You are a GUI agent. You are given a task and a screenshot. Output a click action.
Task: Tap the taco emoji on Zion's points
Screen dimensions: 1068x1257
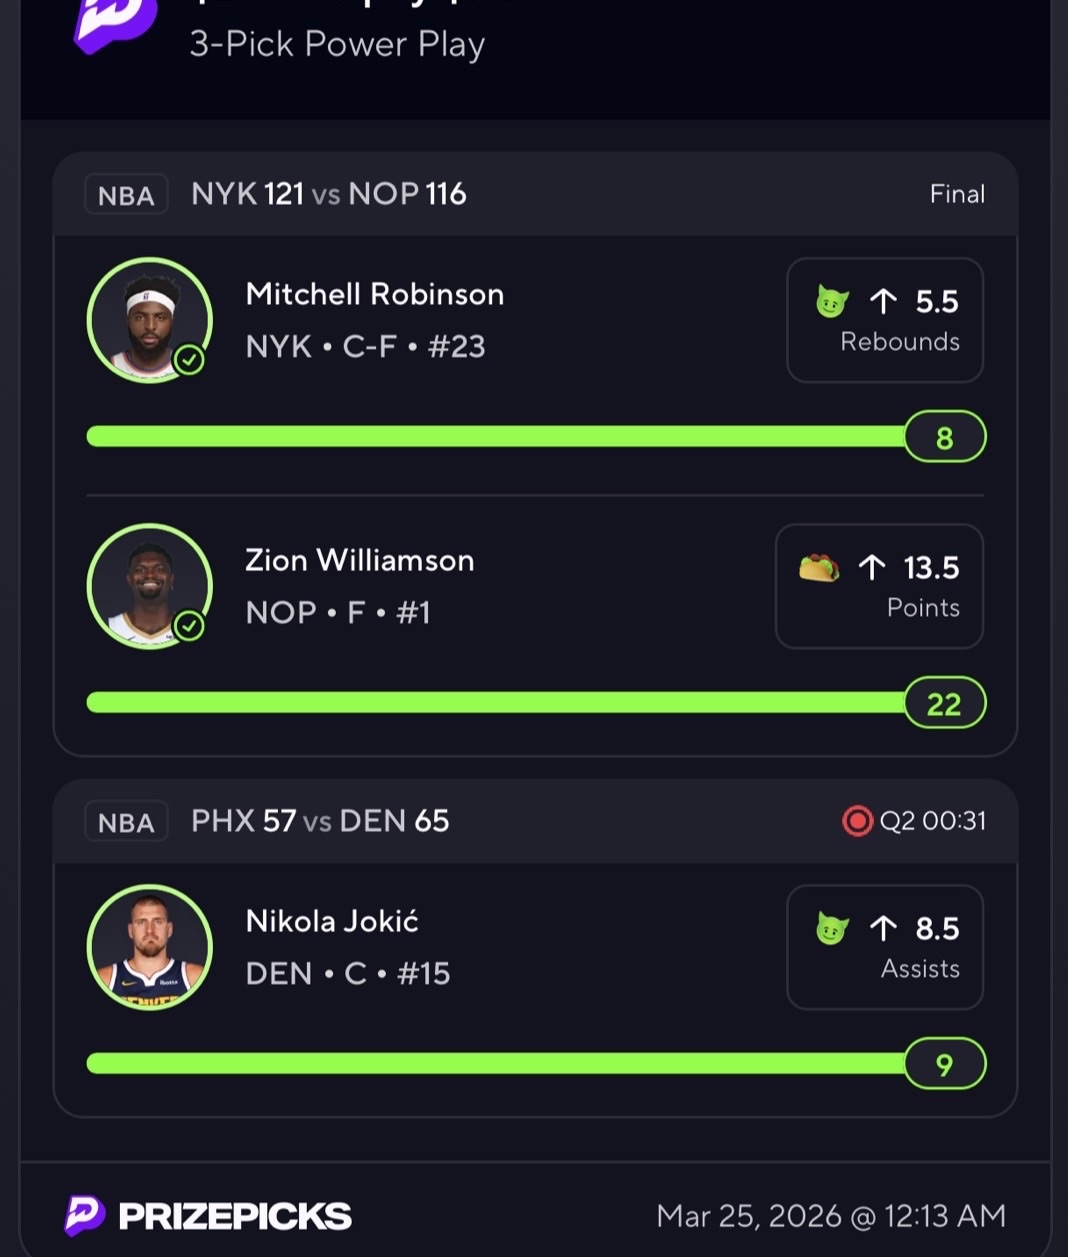(819, 568)
